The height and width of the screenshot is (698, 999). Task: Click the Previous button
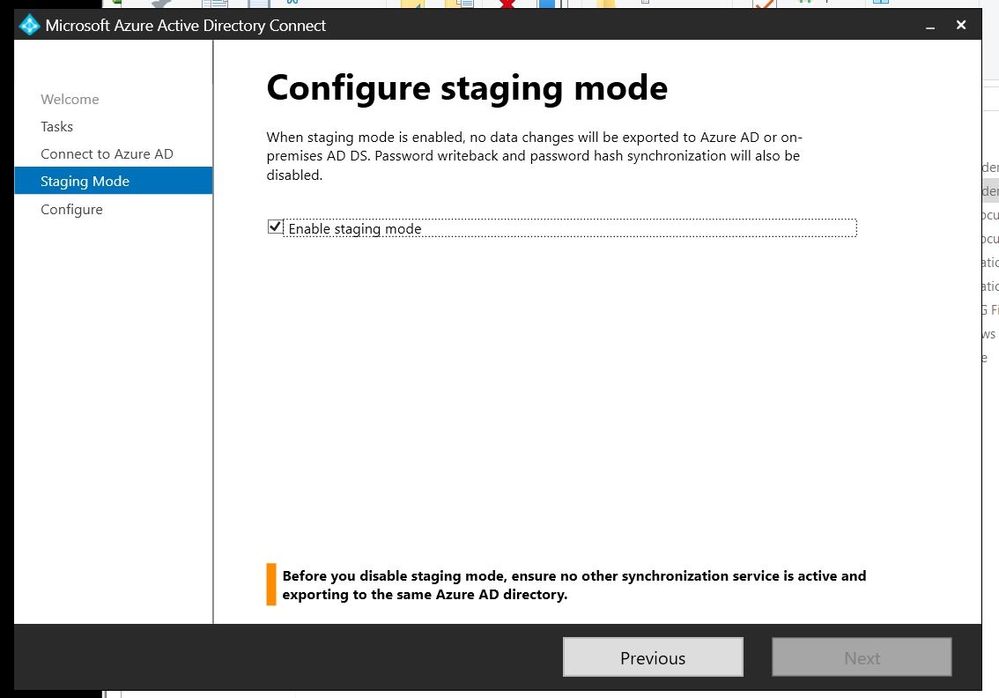652,657
